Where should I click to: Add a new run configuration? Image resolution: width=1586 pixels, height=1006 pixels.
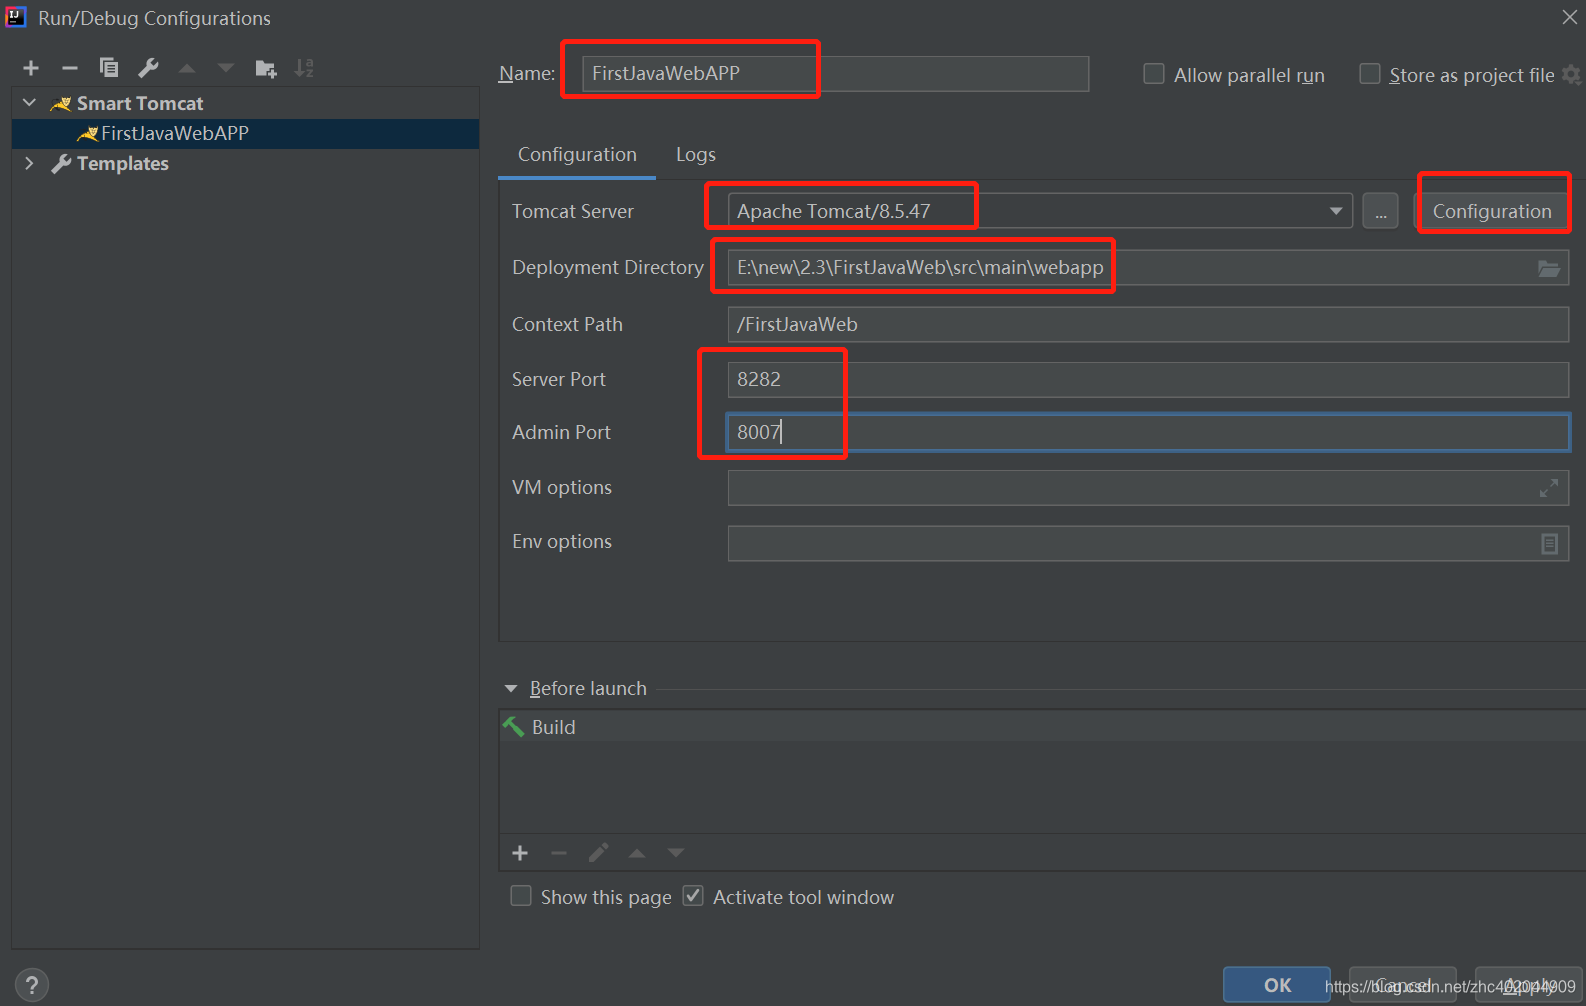[x=31, y=68]
